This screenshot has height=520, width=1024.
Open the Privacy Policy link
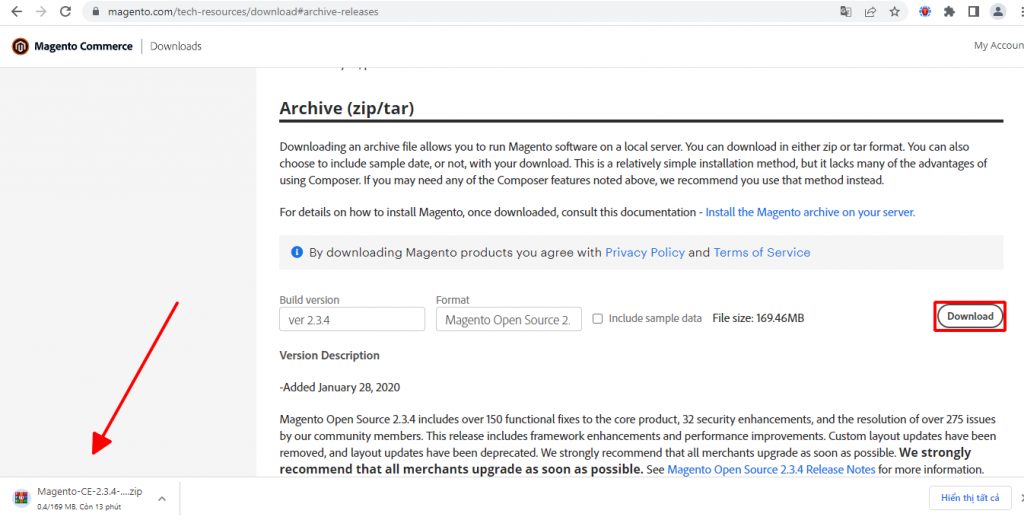click(x=645, y=252)
